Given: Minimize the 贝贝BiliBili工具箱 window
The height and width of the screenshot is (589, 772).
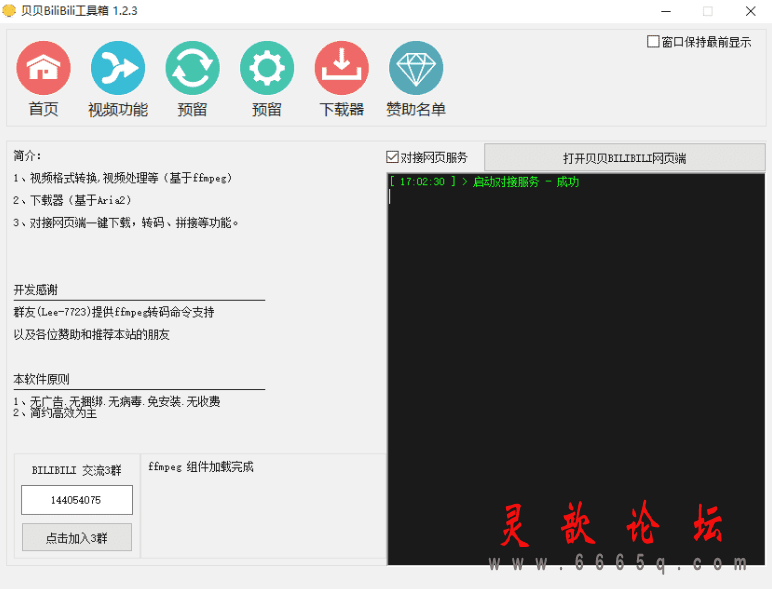Looking at the screenshot, I should (x=666, y=11).
